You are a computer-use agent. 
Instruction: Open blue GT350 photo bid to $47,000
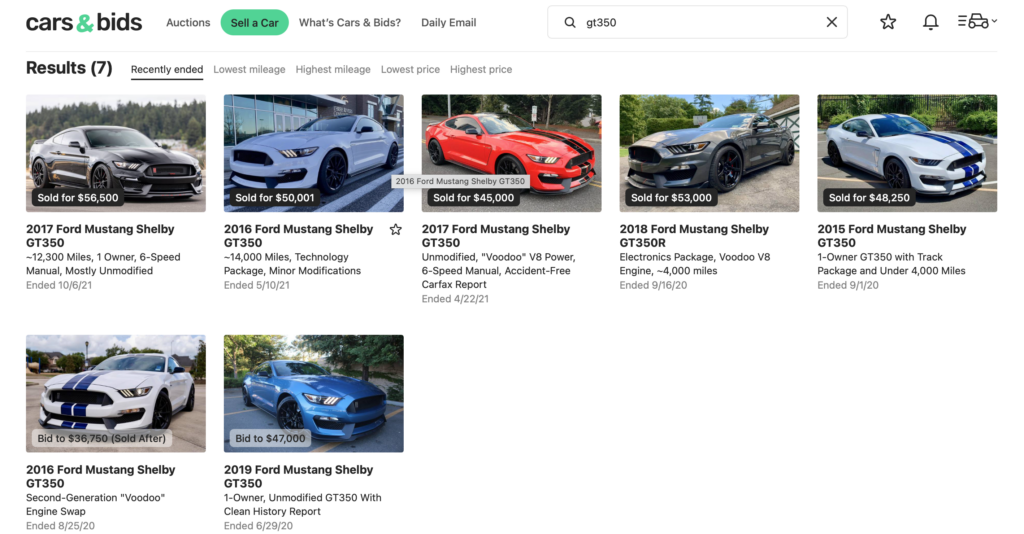click(313, 393)
